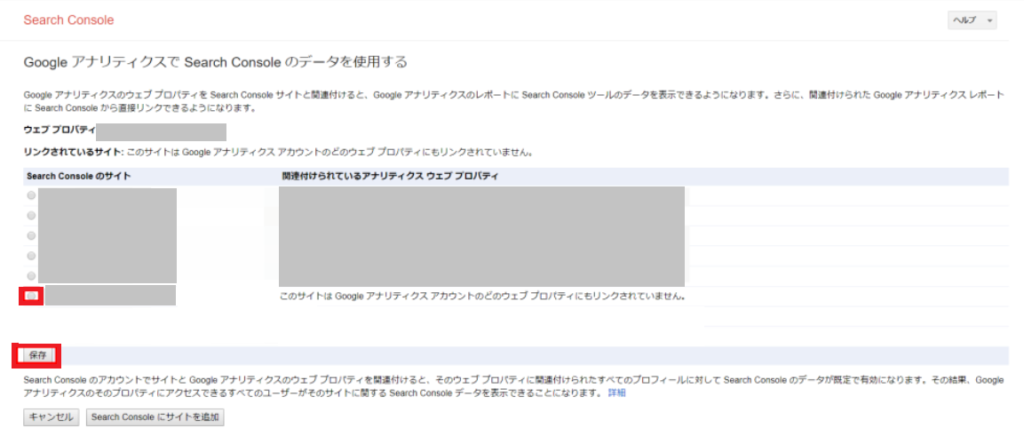The image size is (1024, 436).
Task: Click the table row's リンクされていません message
Action: (483, 296)
